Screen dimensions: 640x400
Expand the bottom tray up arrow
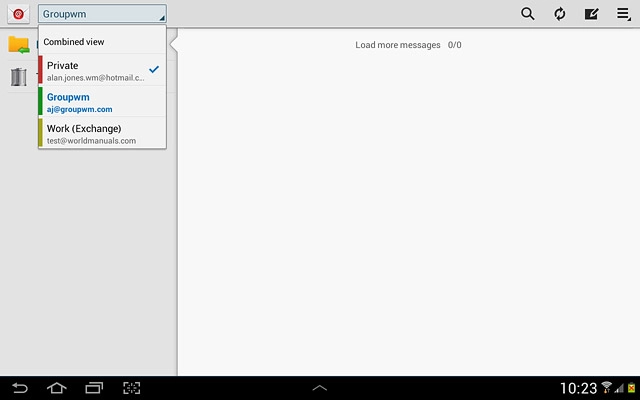pos(320,387)
